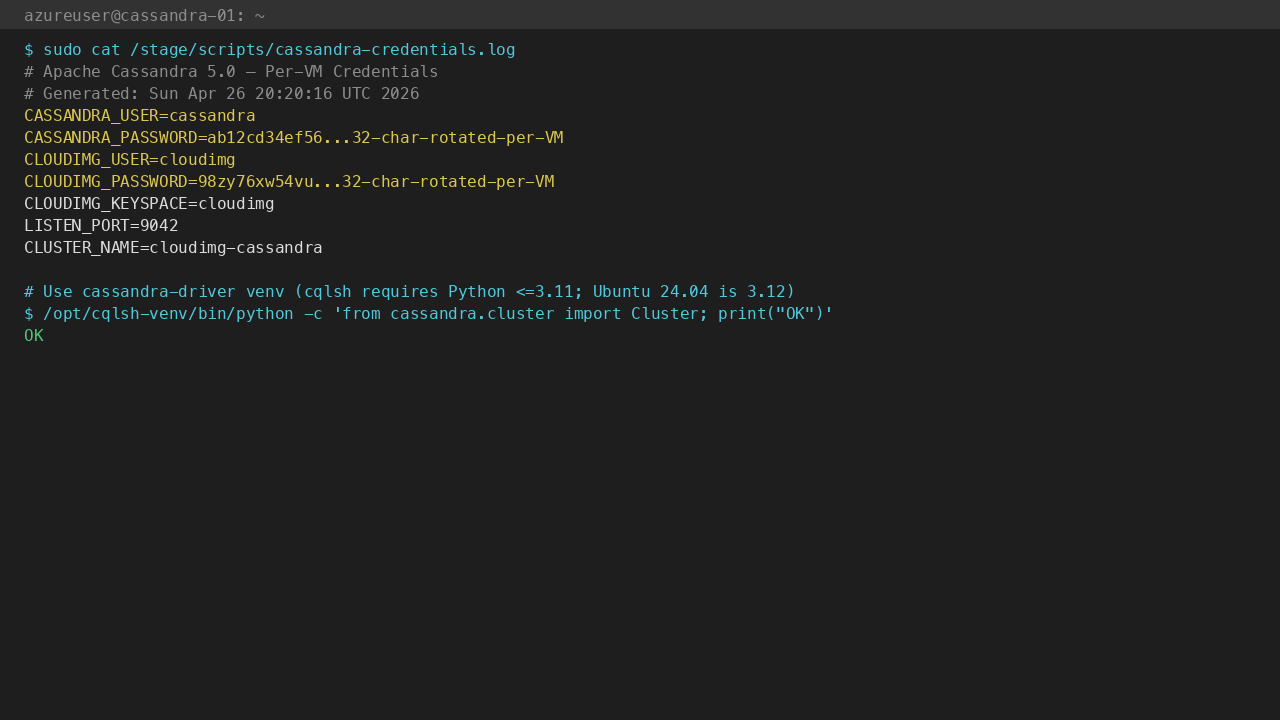Click the 'sudo cat /stage/scripts/cassandra-credentials.log' command line
1280x720 pixels.
(270, 50)
